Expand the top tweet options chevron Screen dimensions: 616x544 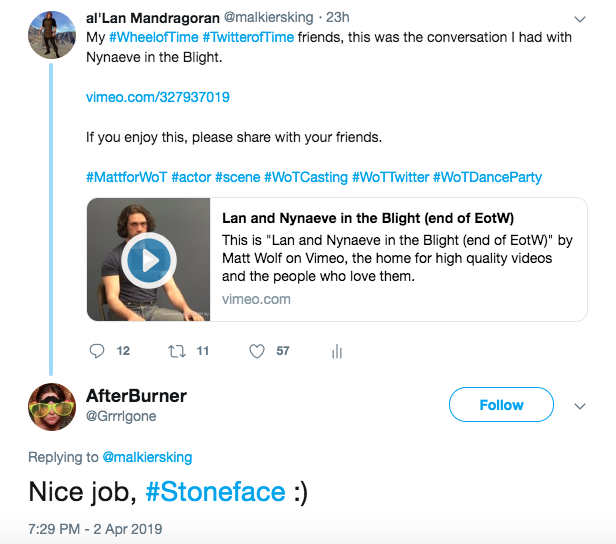(x=579, y=18)
